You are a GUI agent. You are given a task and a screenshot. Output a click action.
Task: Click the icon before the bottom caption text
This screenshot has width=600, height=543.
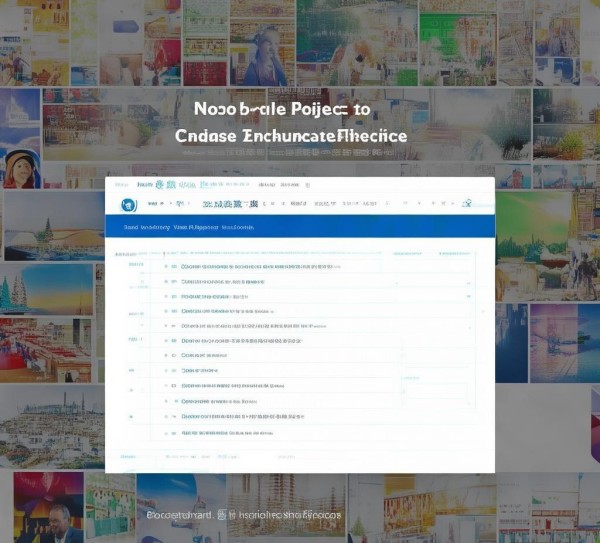(222, 515)
